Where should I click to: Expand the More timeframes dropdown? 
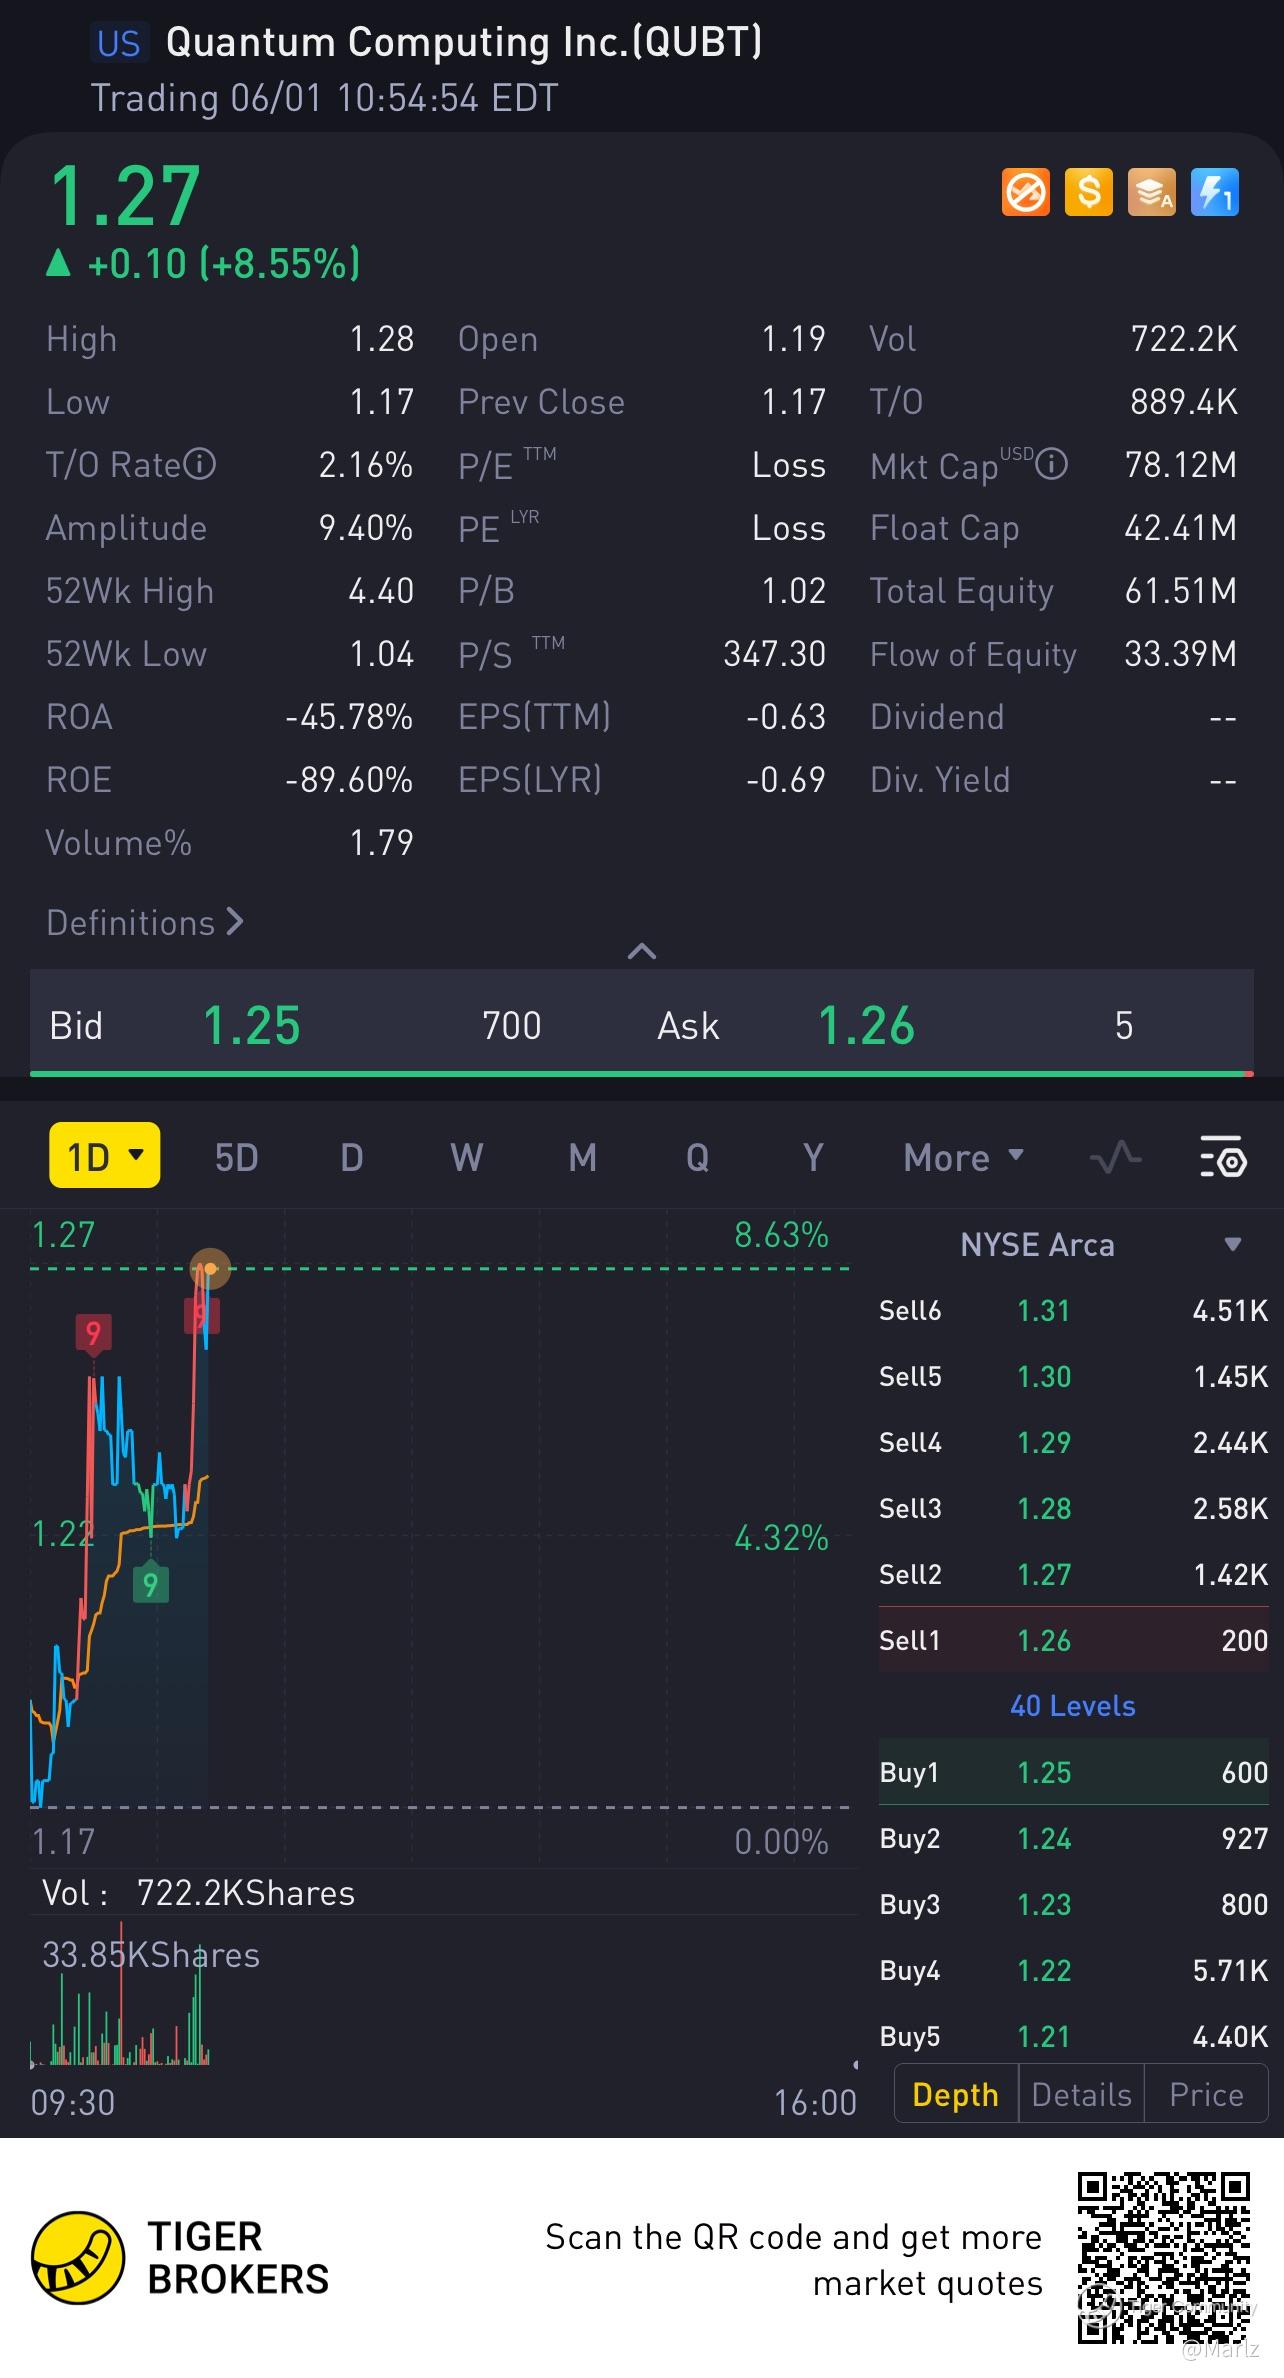964,1157
